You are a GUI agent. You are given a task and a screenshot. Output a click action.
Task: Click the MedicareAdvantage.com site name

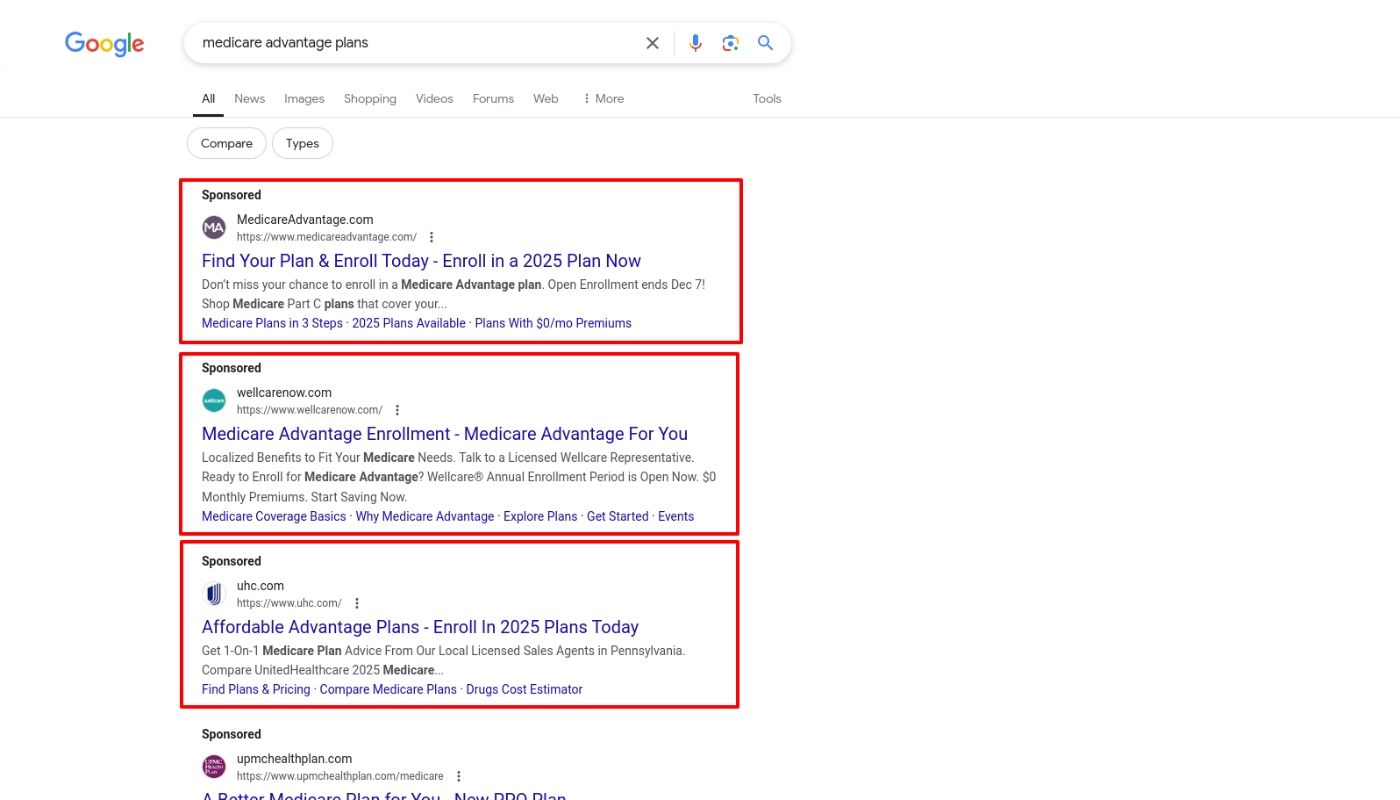(x=305, y=219)
